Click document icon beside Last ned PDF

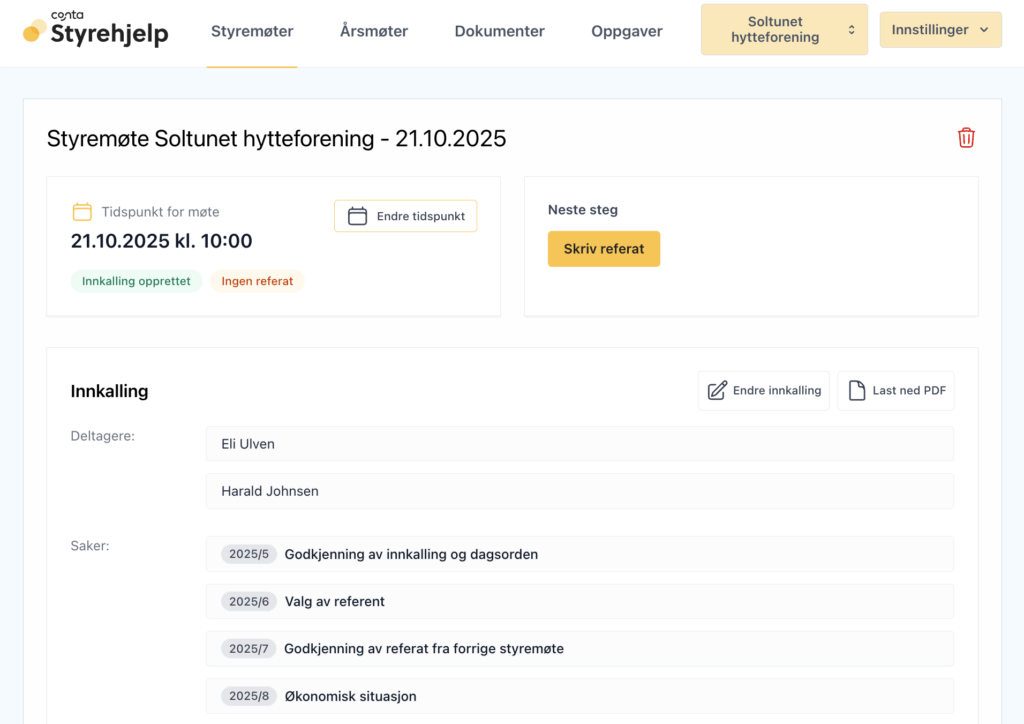(x=856, y=391)
